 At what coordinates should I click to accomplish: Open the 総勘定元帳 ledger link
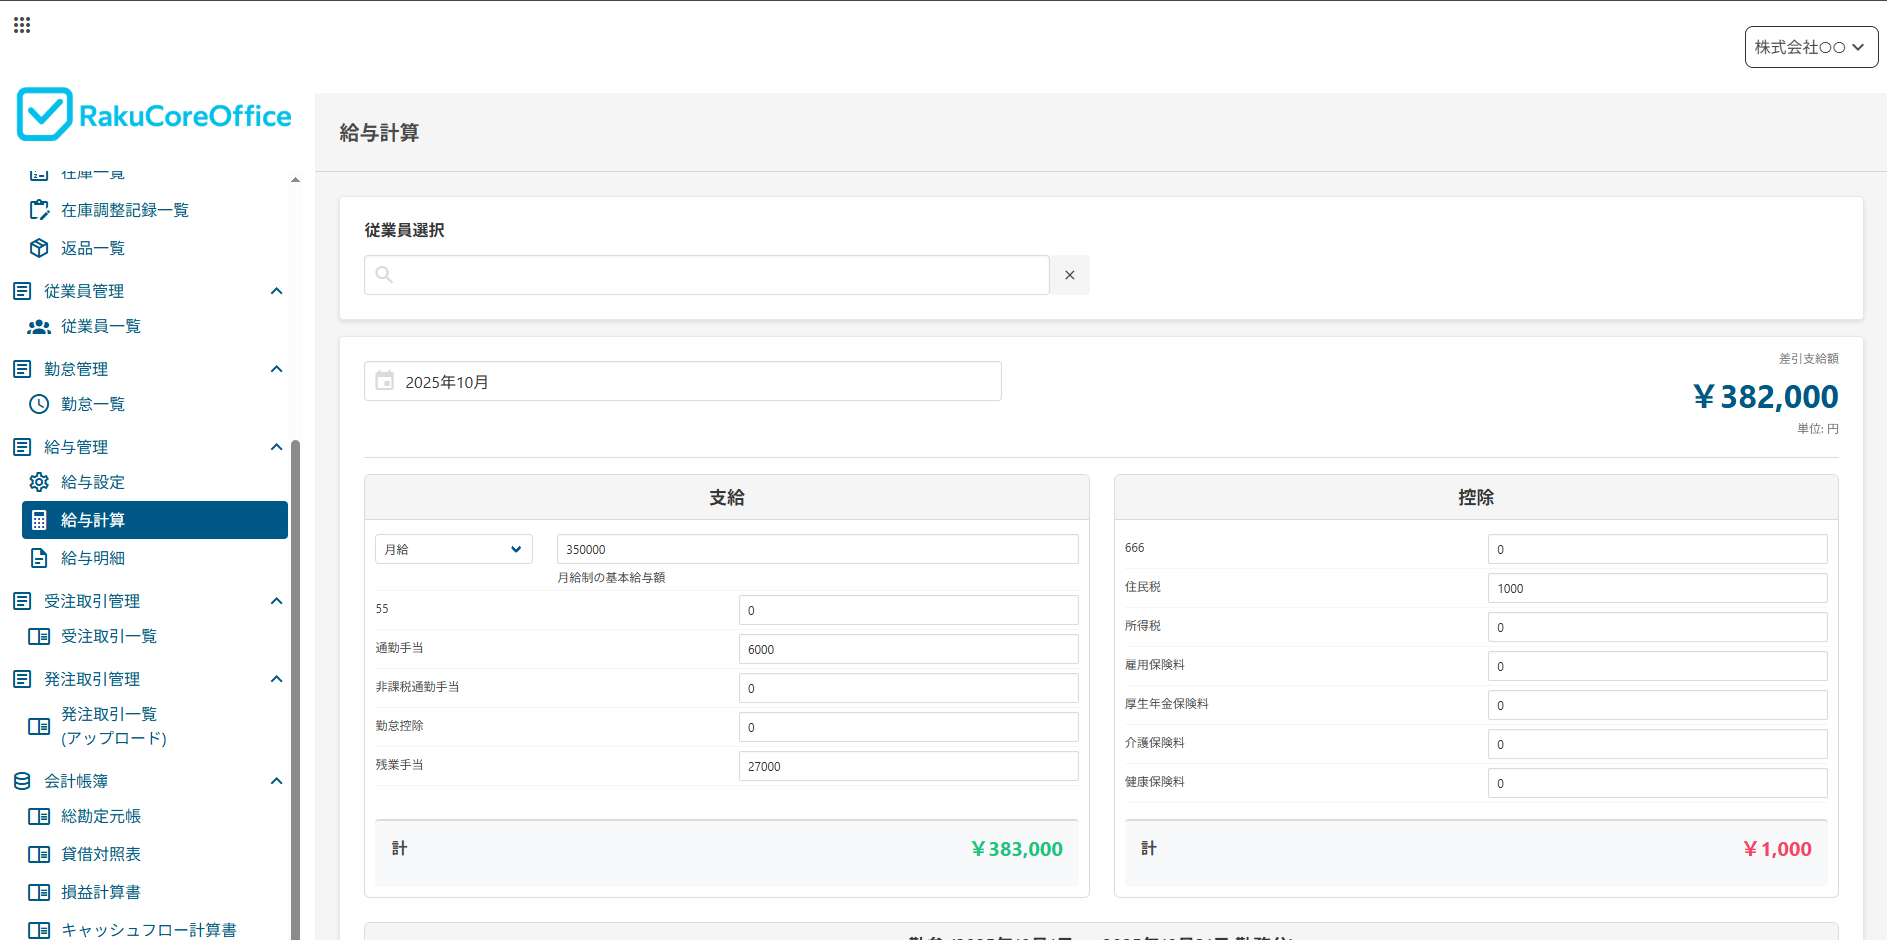101,816
